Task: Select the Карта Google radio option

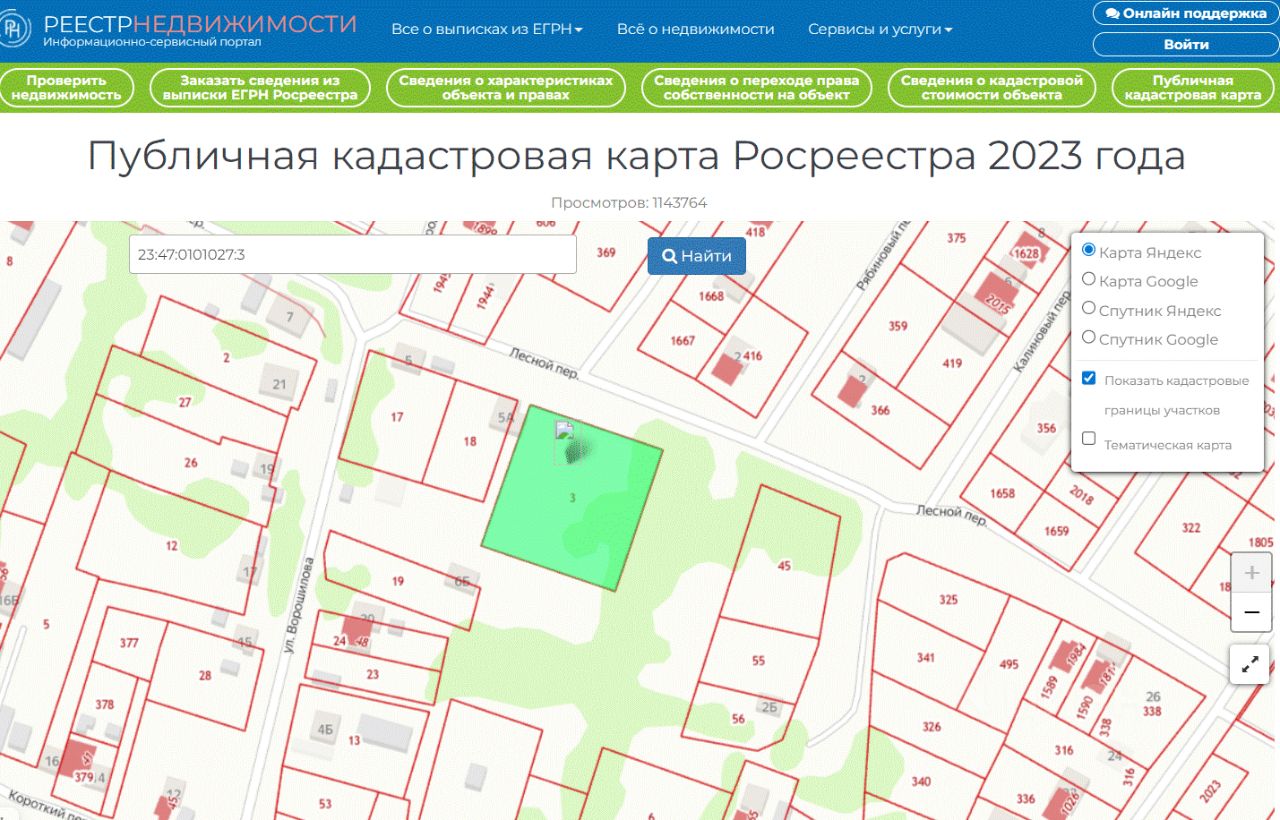Action: click(x=1089, y=279)
